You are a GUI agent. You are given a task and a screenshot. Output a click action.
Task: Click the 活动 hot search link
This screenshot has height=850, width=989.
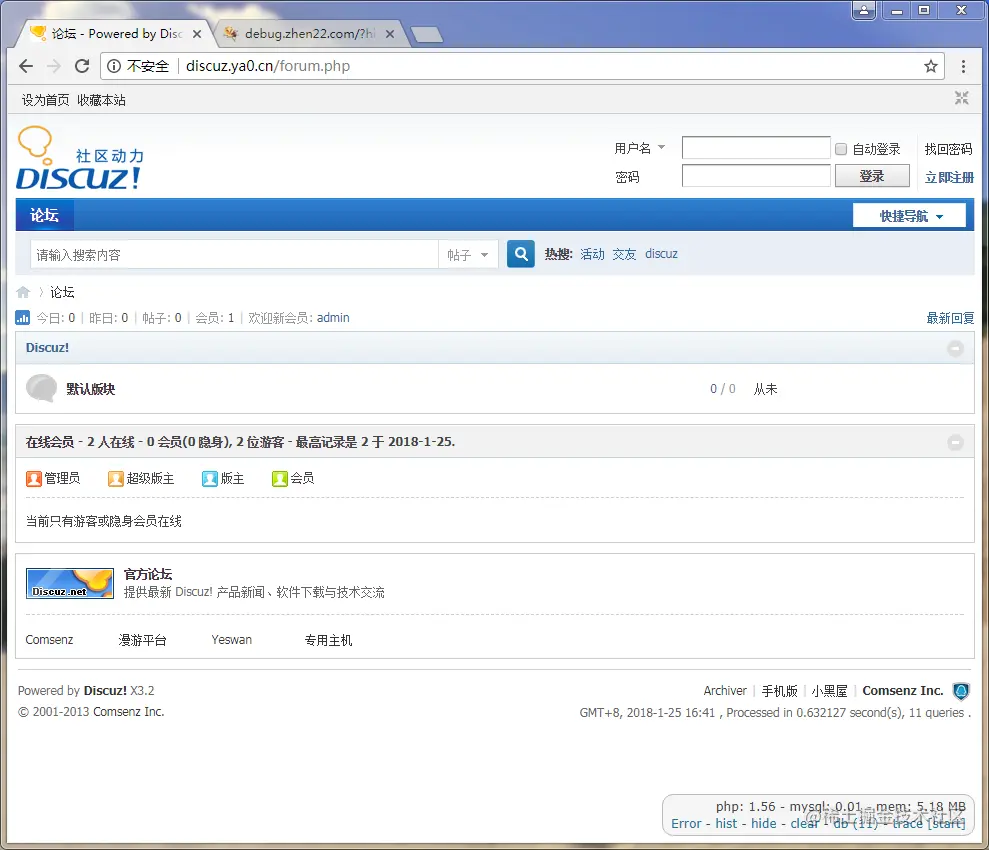point(592,254)
